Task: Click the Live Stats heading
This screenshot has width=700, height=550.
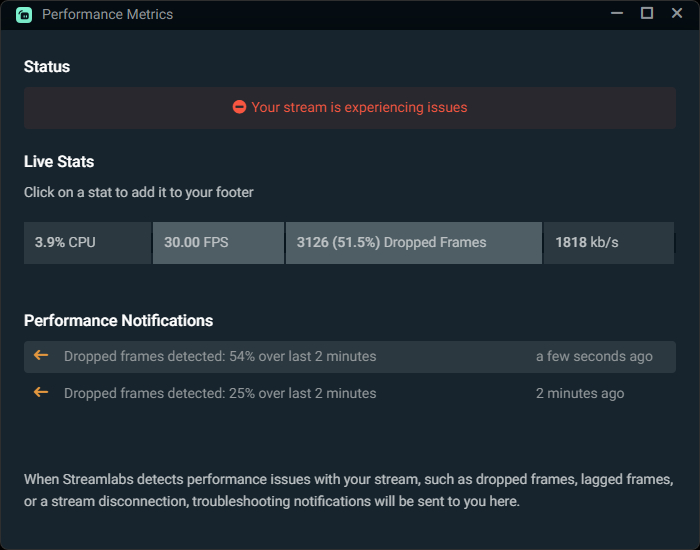Action: pos(59,162)
